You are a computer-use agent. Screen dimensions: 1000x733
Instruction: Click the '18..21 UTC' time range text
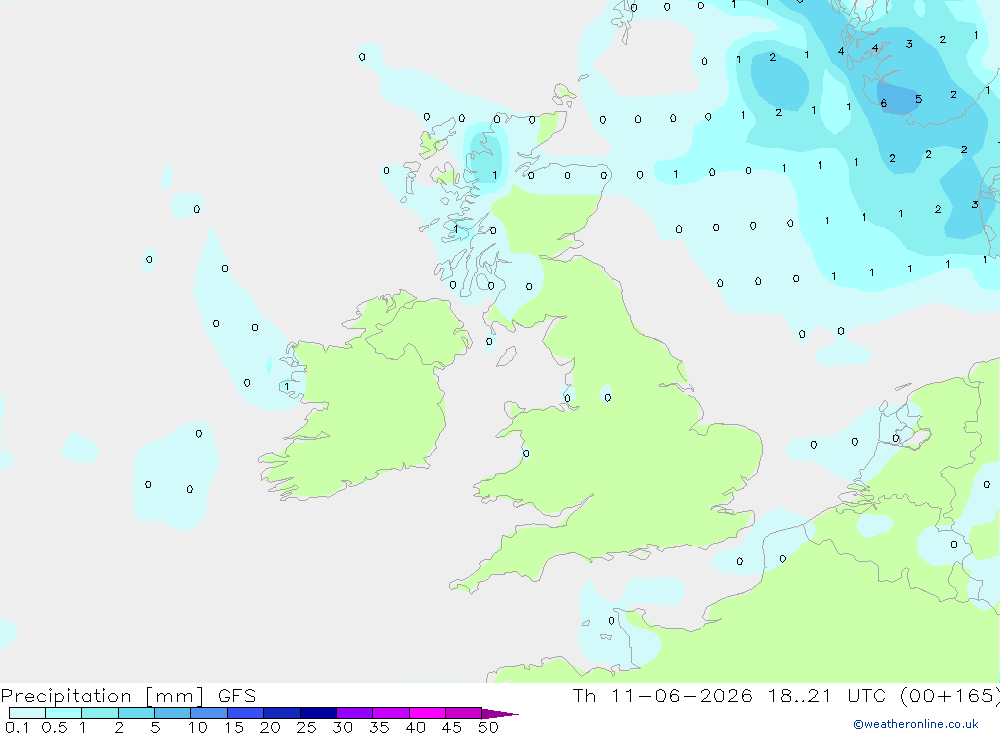(x=829, y=696)
